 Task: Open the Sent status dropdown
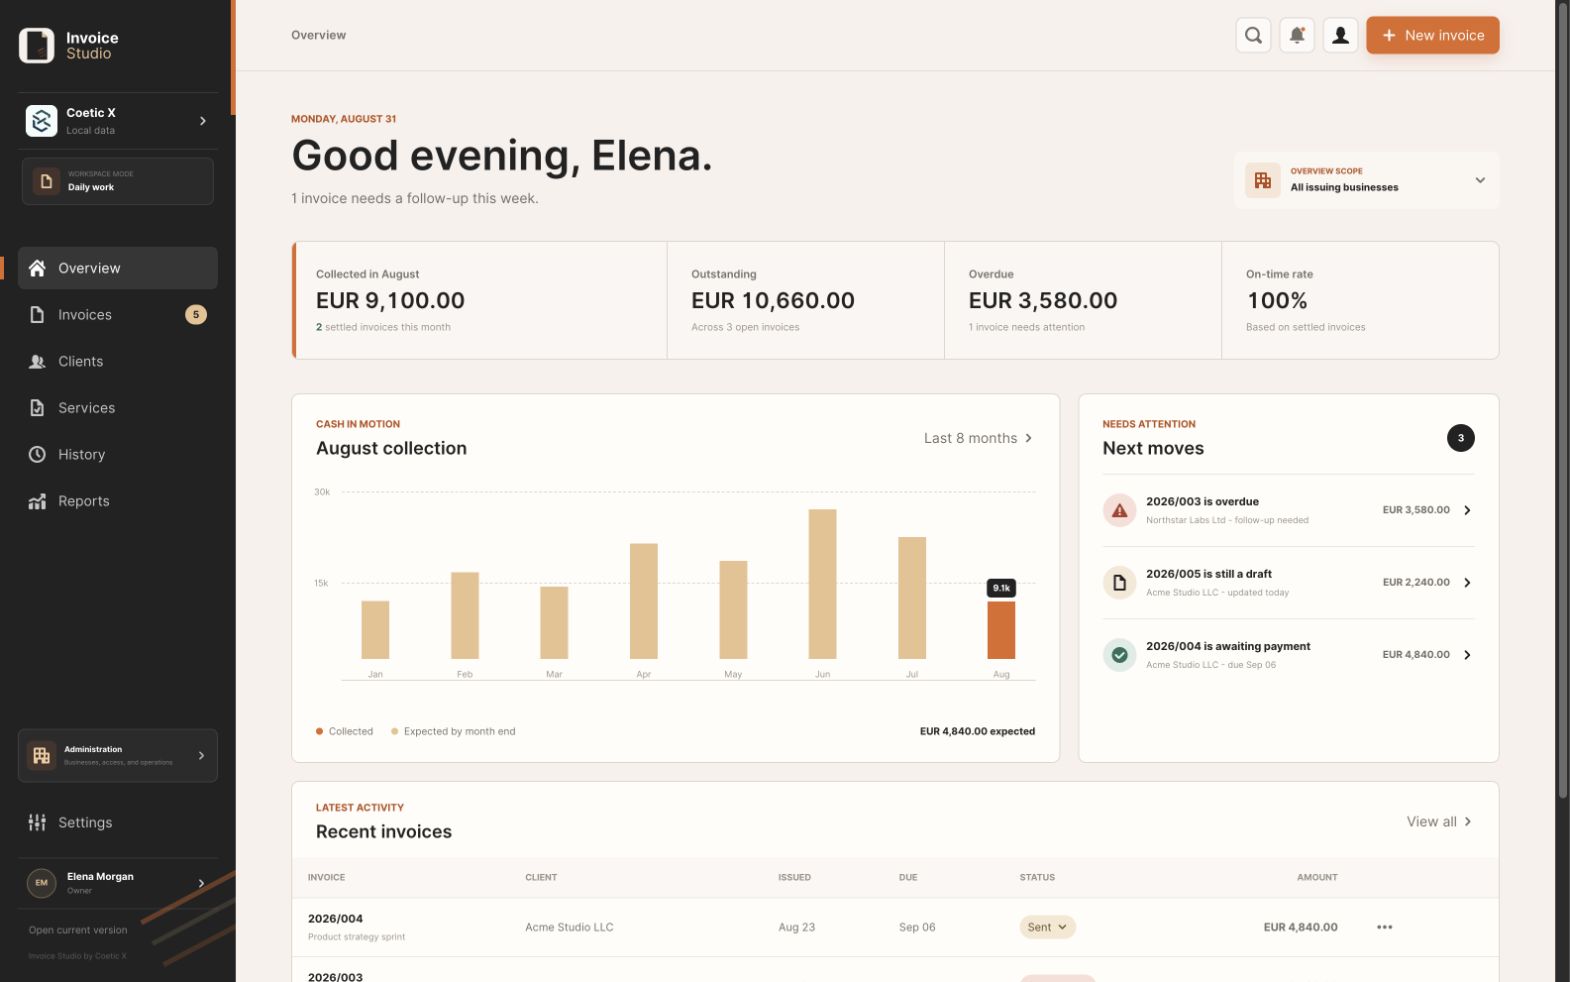pyautogui.click(x=1047, y=927)
